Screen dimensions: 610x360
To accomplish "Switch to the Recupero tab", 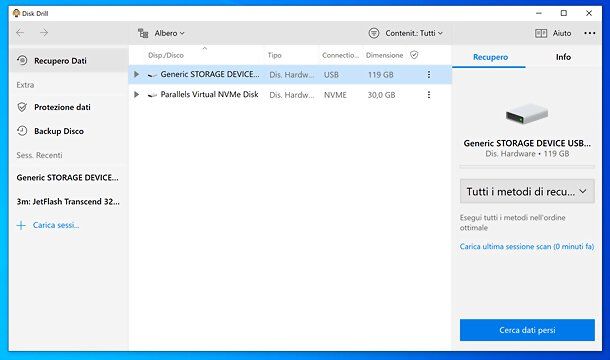I will point(490,57).
